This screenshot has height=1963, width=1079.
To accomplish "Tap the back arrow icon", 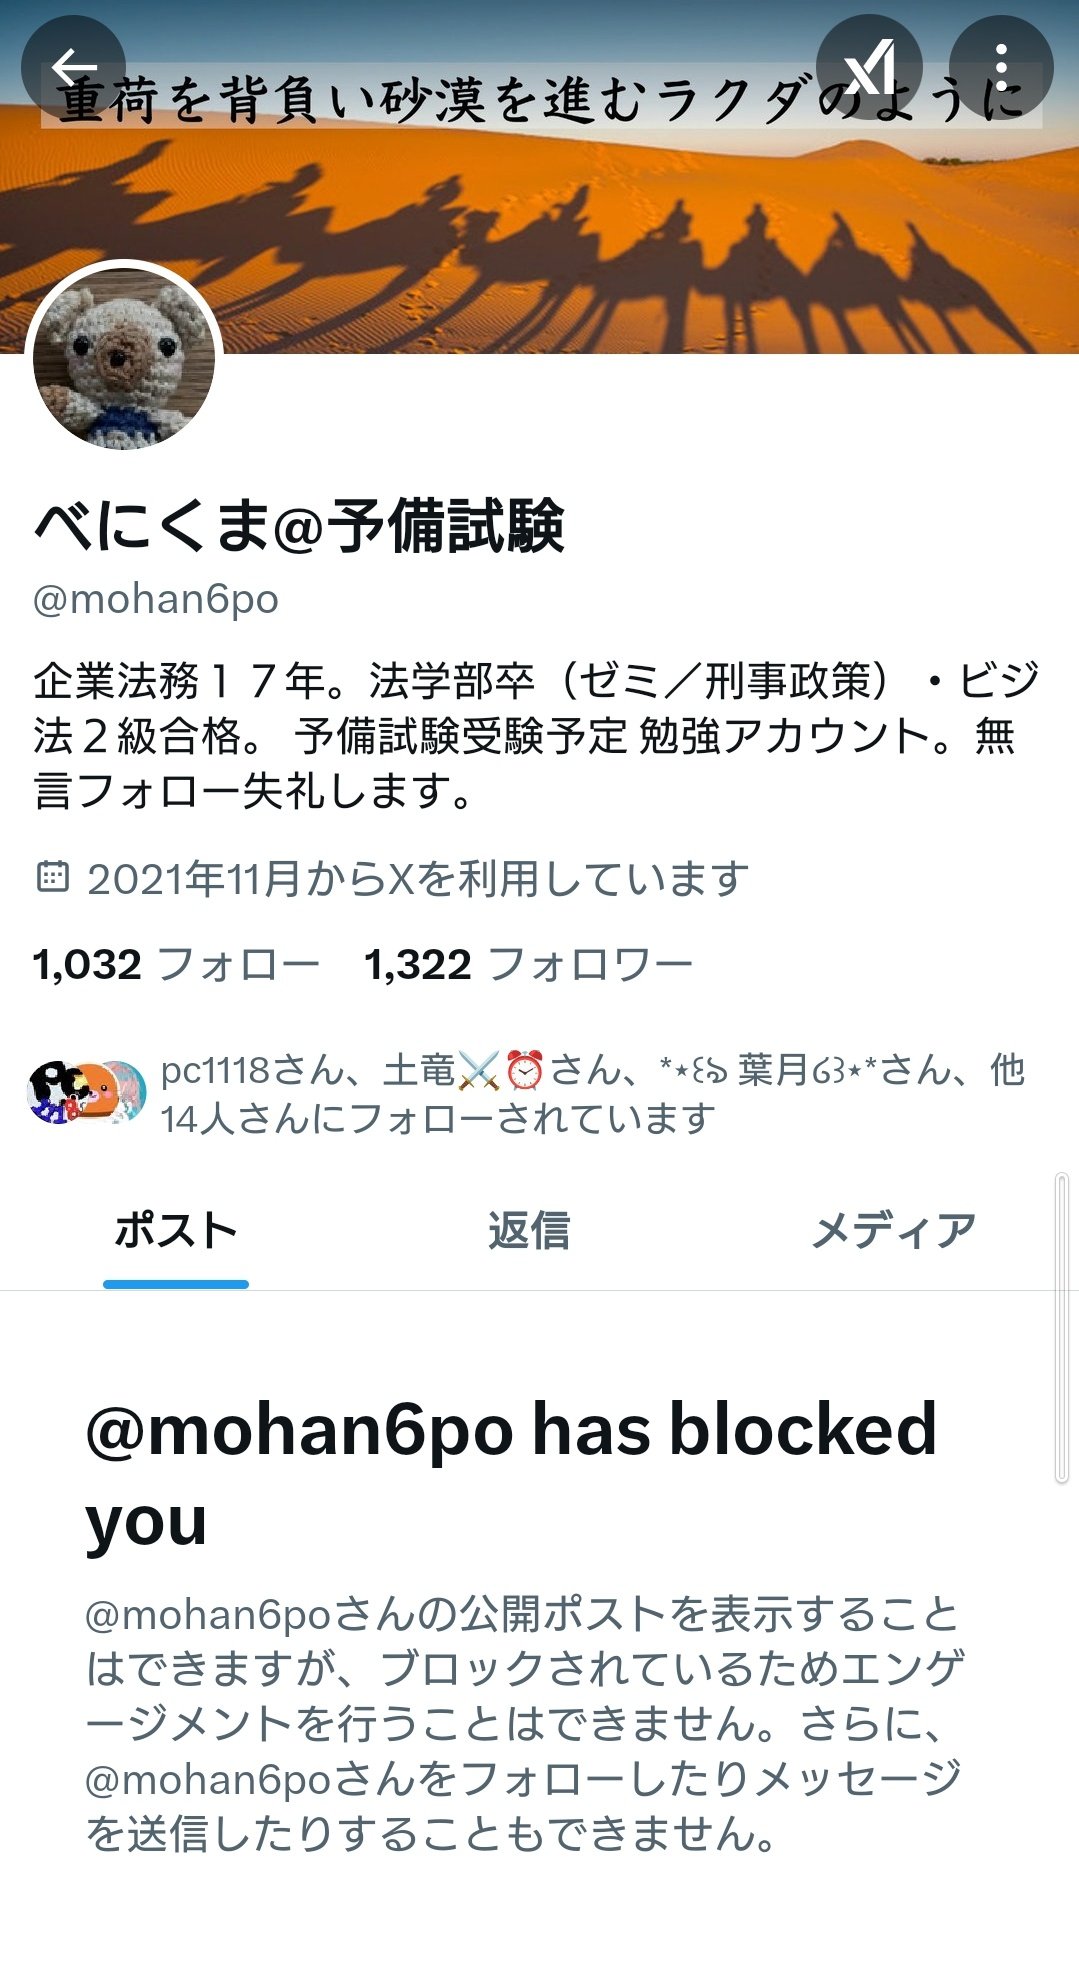I will click(73, 67).
